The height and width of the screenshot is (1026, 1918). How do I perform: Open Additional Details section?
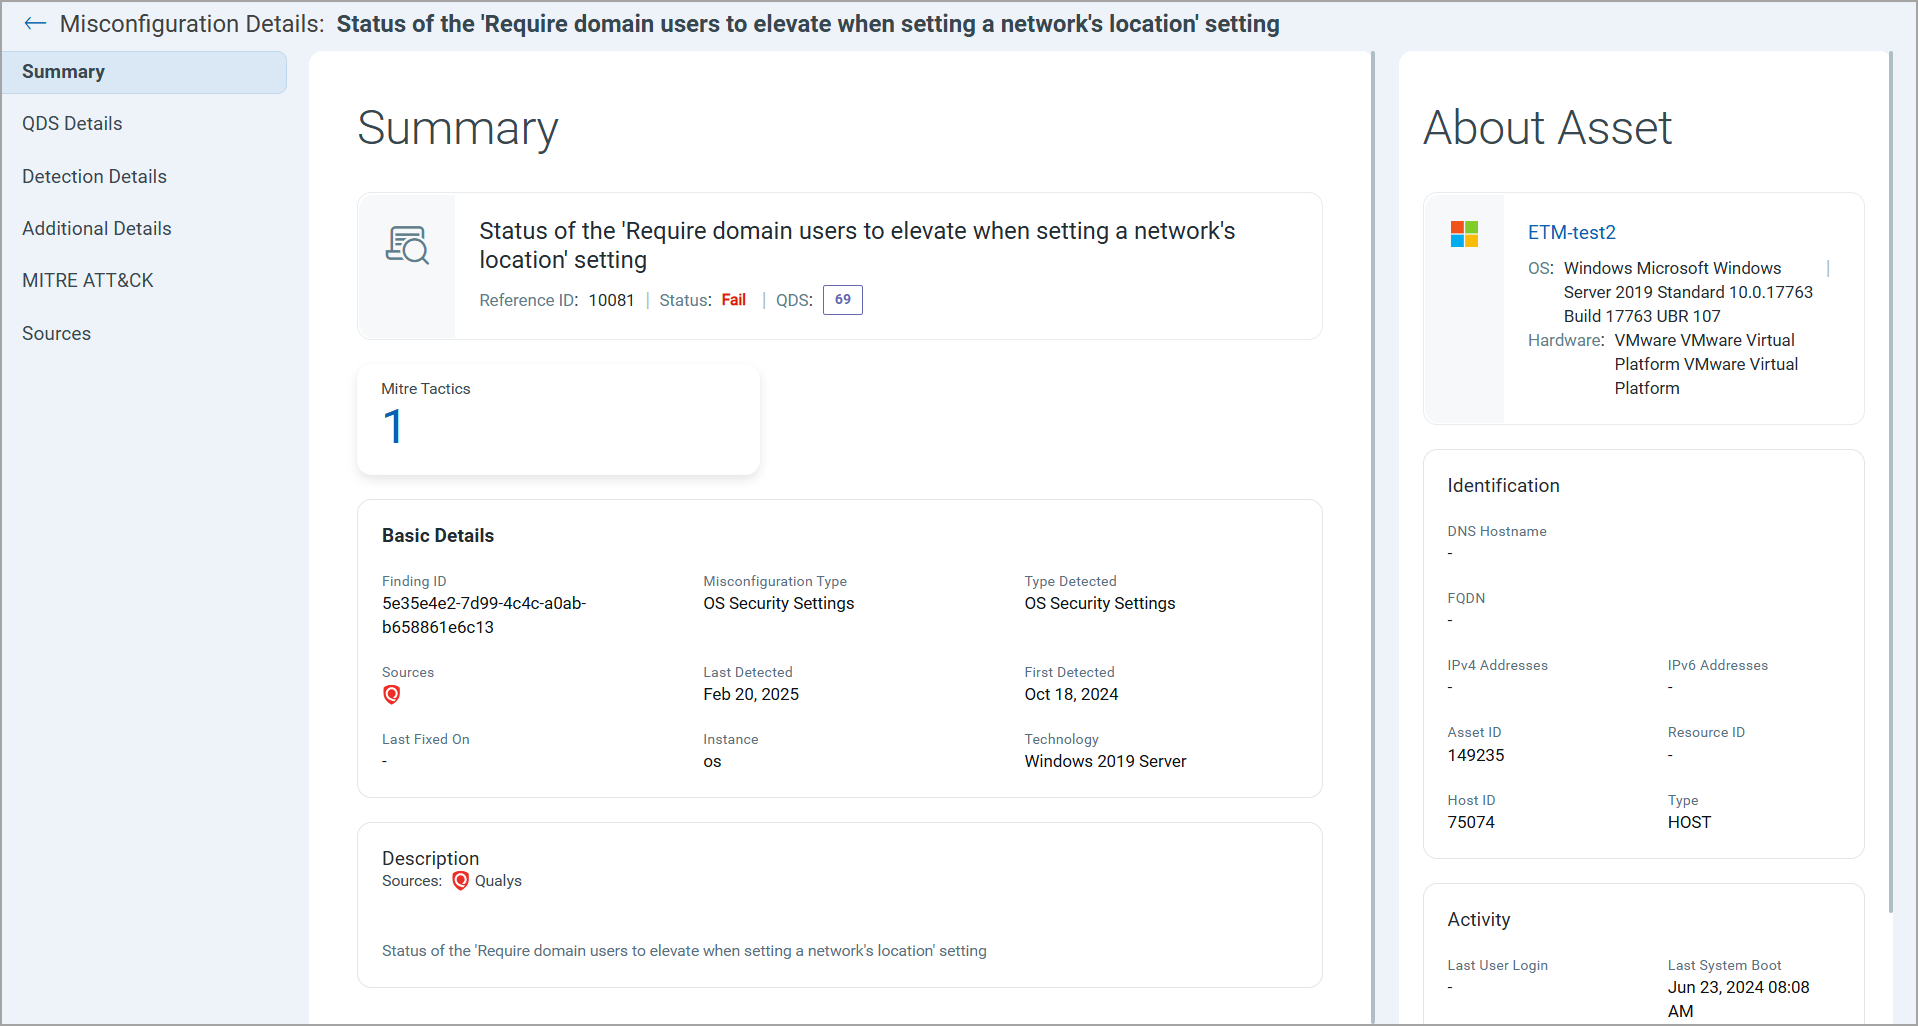pos(97,229)
